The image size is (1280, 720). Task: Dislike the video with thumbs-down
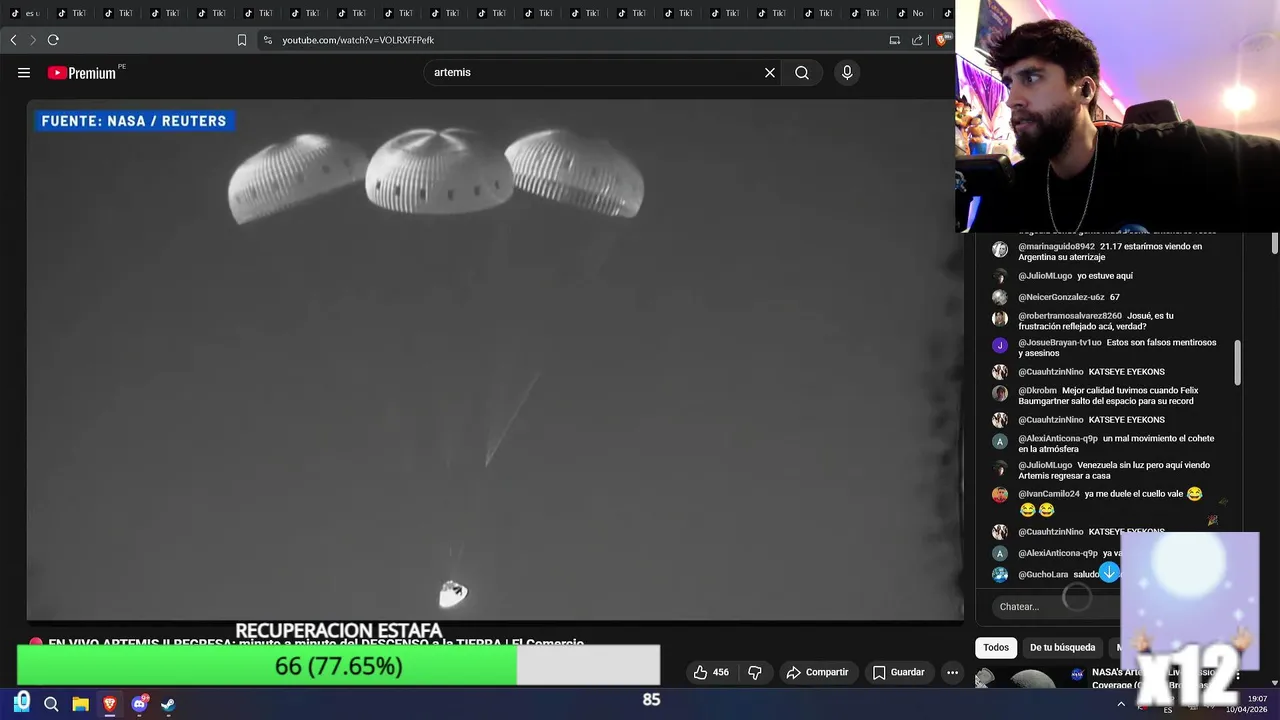click(755, 672)
